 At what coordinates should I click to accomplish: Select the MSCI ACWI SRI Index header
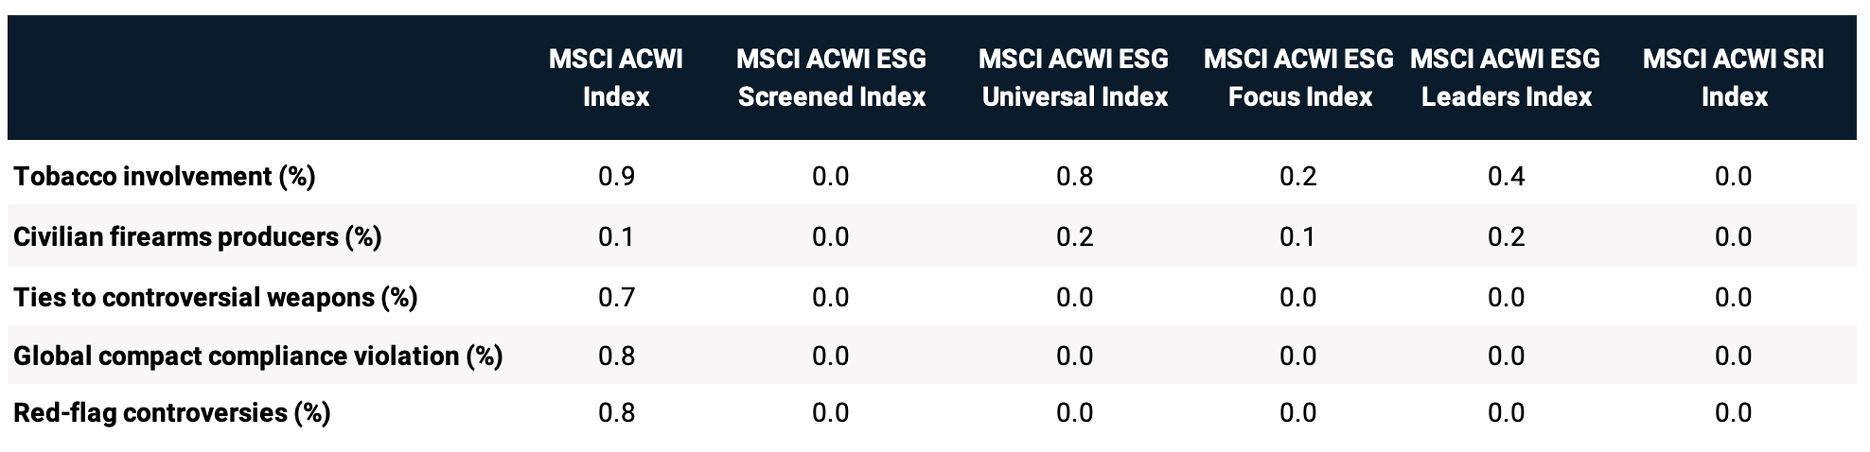coord(1733,77)
